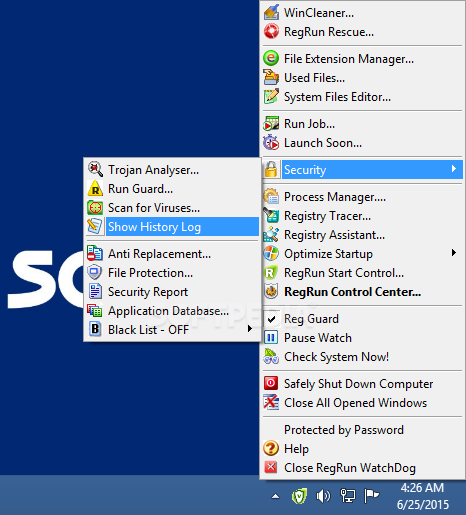This screenshot has height=515, width=466.
Task: Click the Launch Soon stopwatch icon
Action: pyautogui.click(x=271, y=143)
